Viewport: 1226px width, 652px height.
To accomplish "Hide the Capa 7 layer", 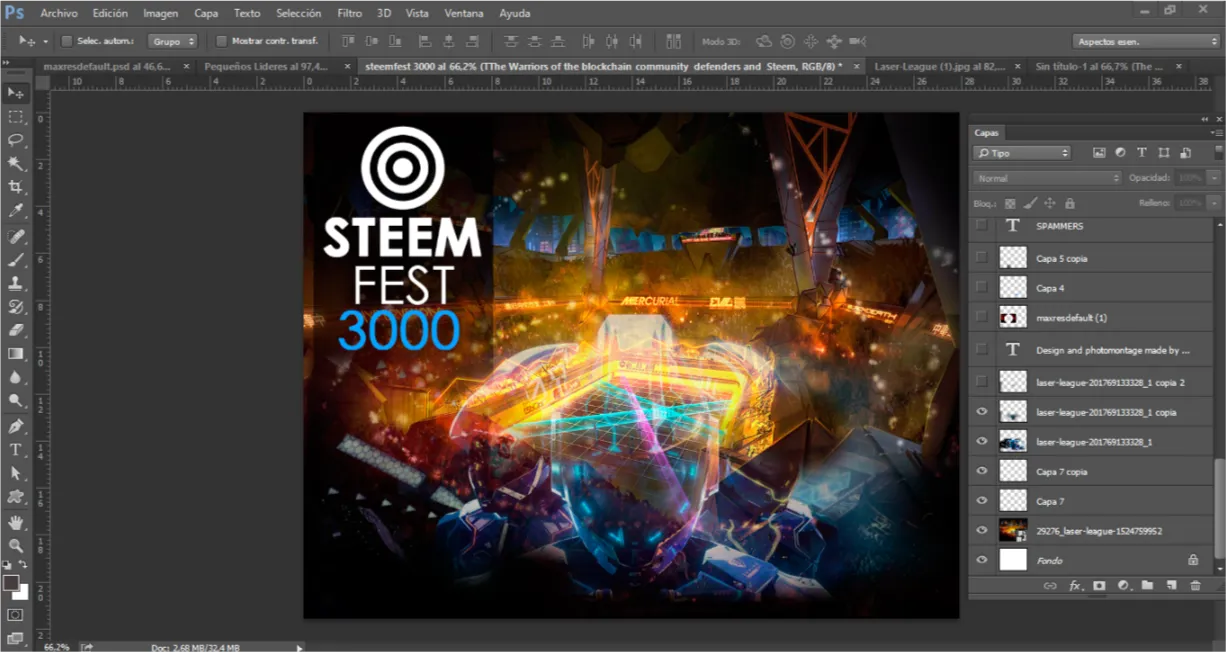I will [982, 501].
